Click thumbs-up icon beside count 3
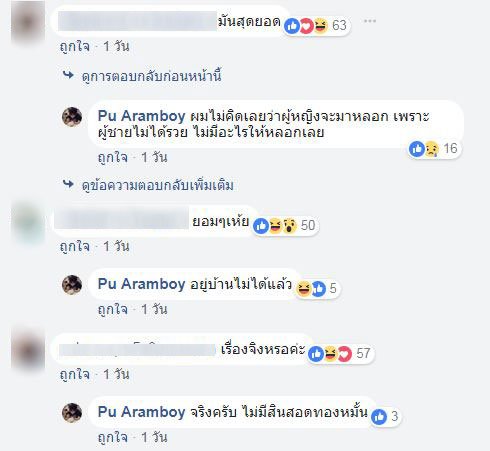 pyautogui.click(x=379, y=417)
